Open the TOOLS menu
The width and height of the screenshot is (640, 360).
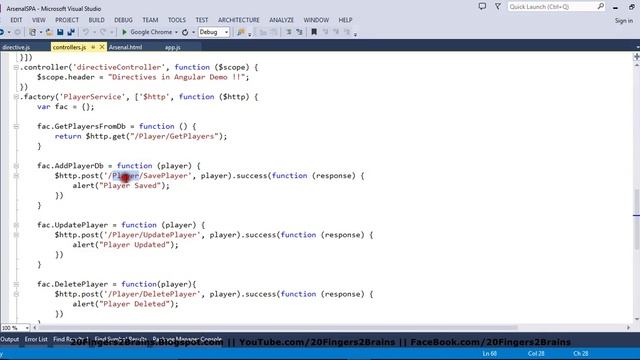(177, 20)
